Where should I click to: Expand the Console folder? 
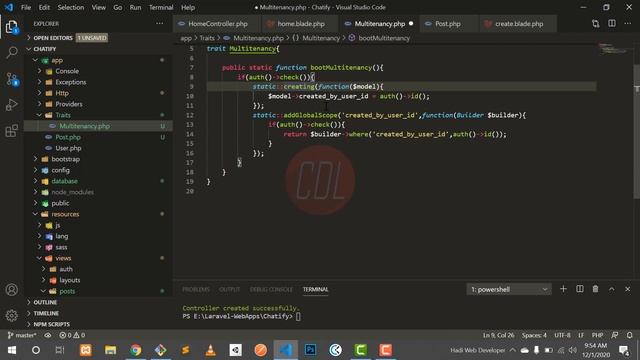coord(98,71)
